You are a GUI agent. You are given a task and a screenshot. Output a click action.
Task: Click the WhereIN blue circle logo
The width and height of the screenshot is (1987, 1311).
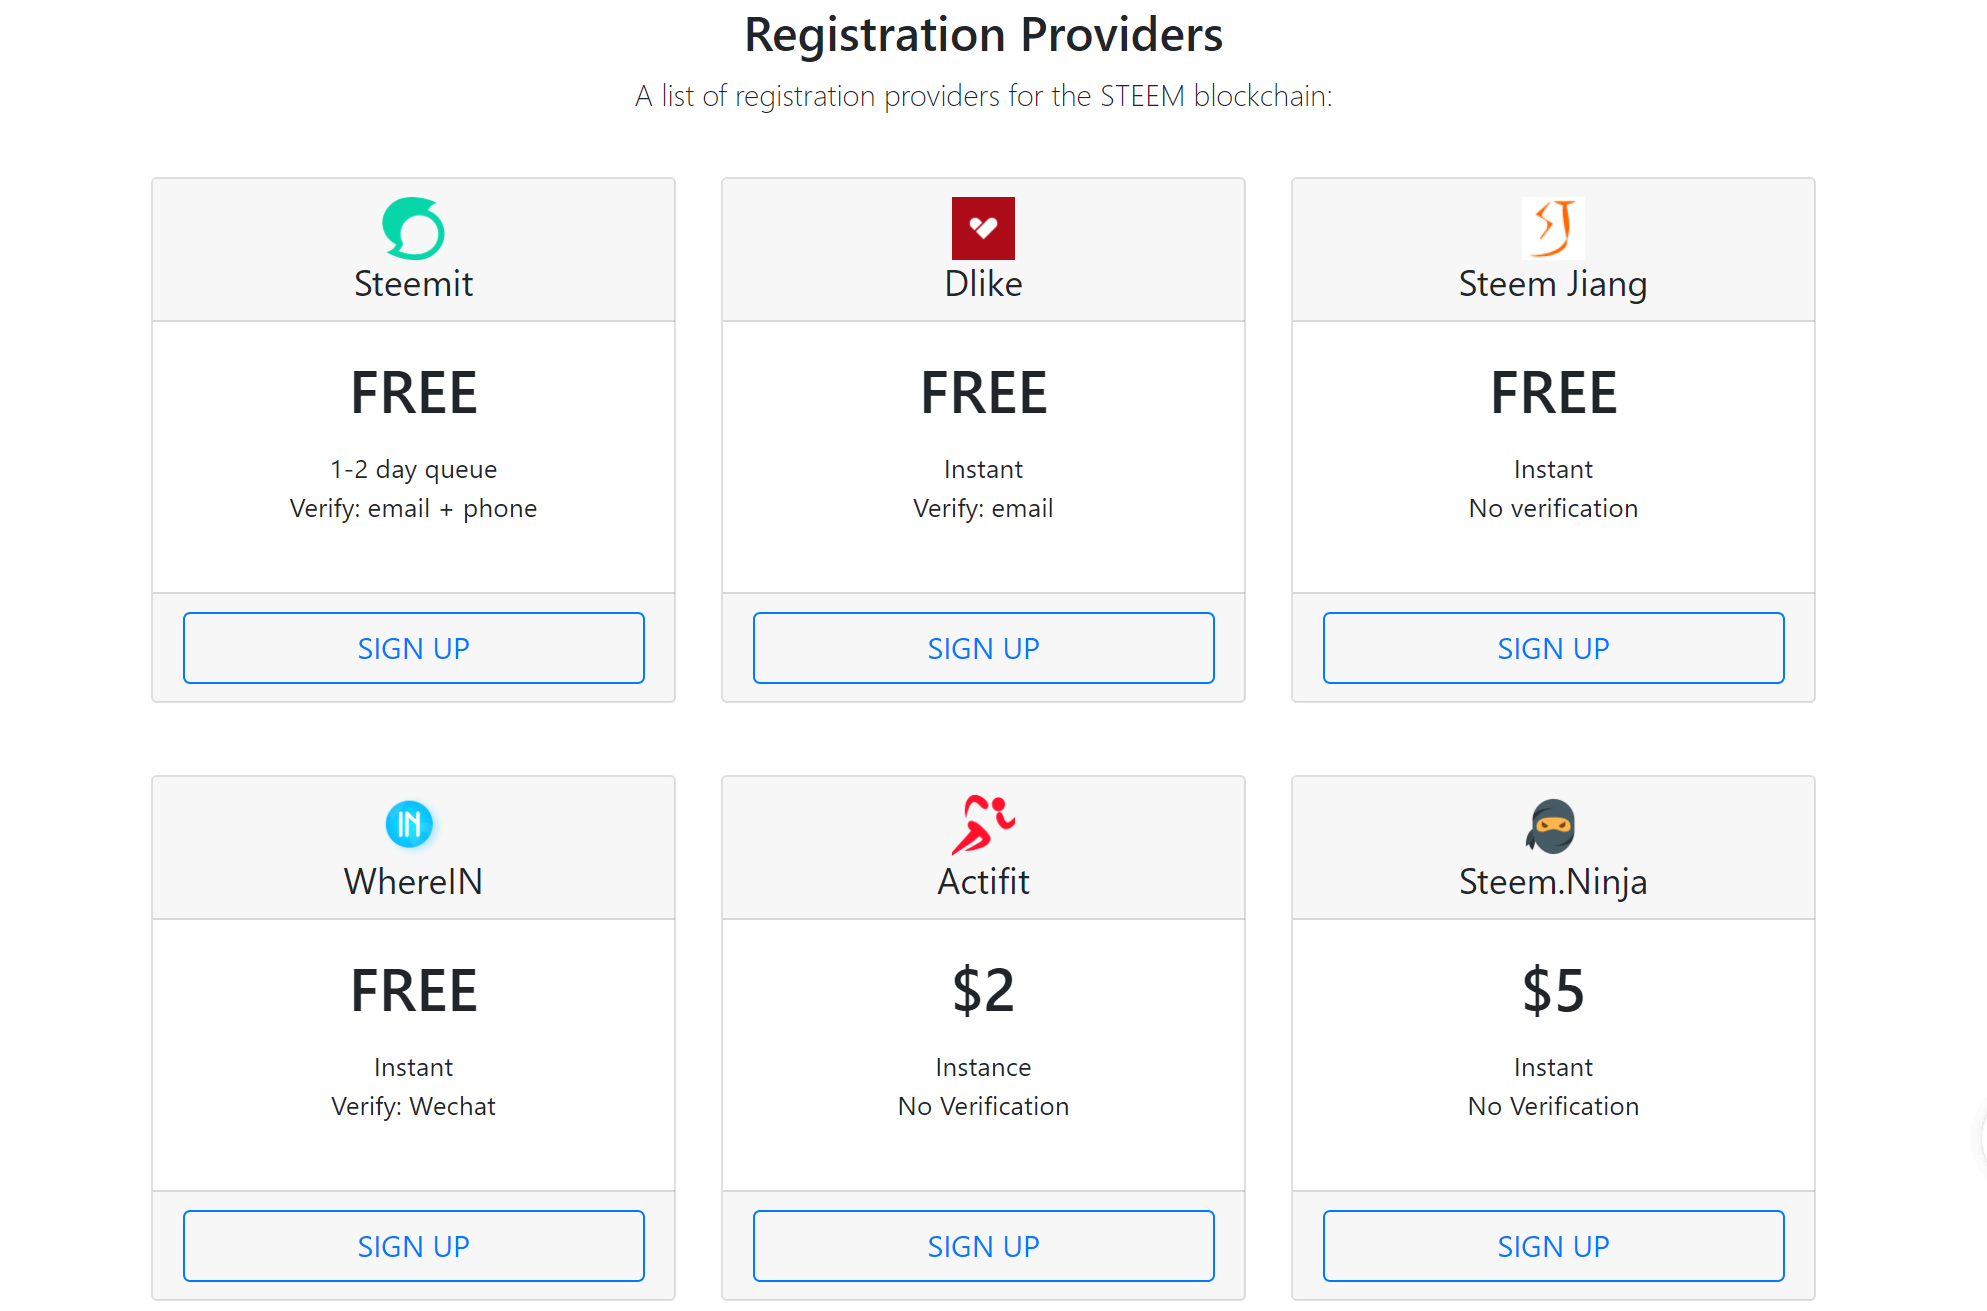coord(410,824)
